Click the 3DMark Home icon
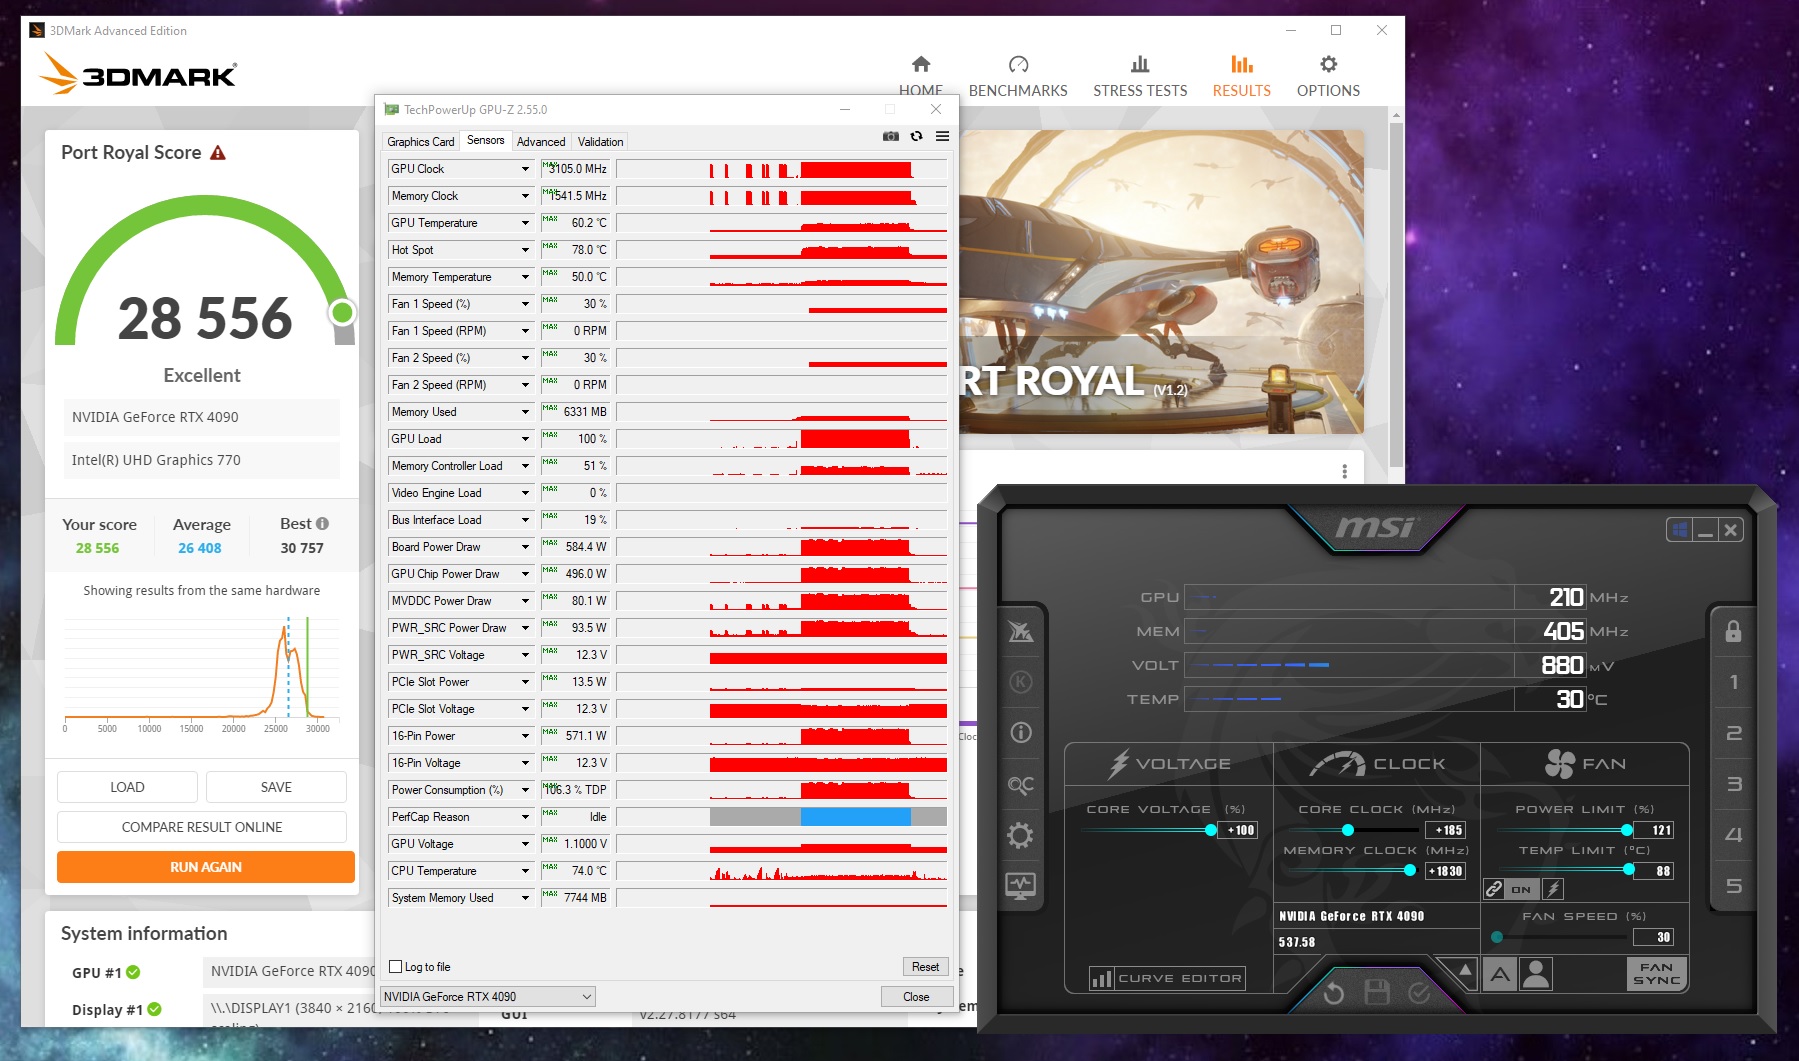 tap(921, 64)
